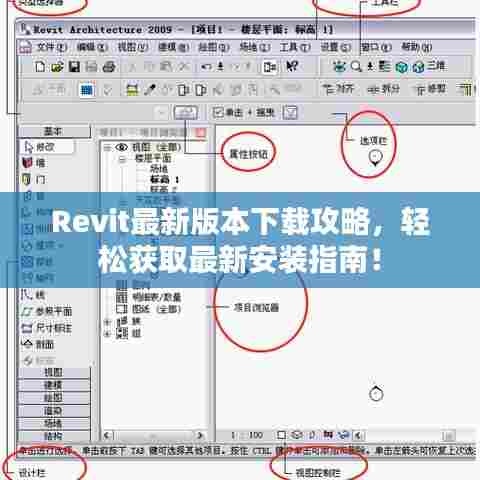
Task: Select the 参照平面 reference plane tool
Action: point(46,311)
